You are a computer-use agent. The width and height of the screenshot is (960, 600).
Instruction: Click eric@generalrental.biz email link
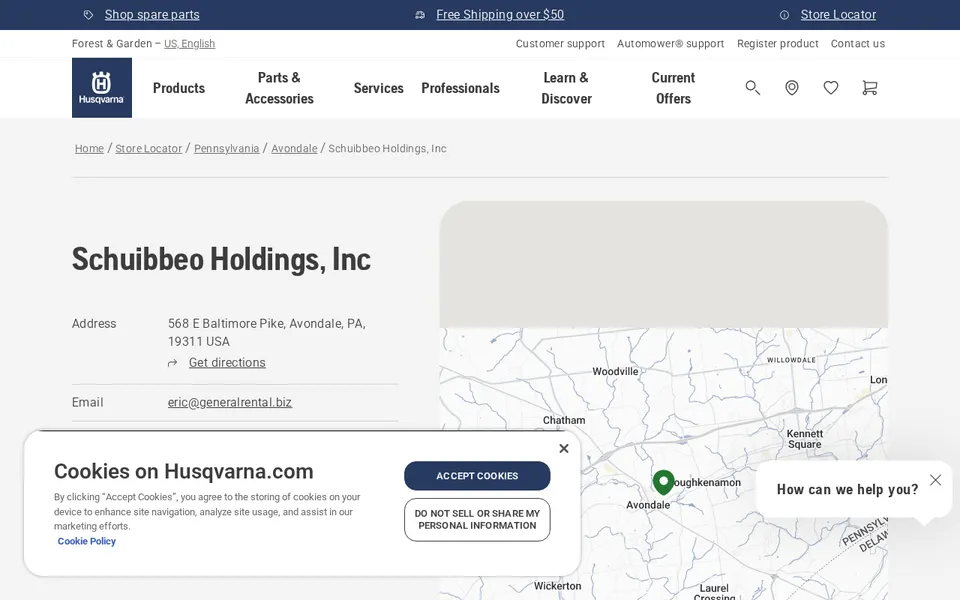click(230, 402)
